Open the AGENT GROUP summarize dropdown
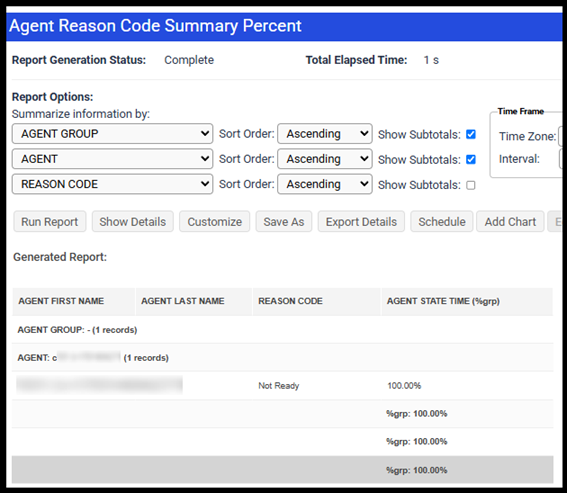The image size is (567, 493). pos(112,134)
